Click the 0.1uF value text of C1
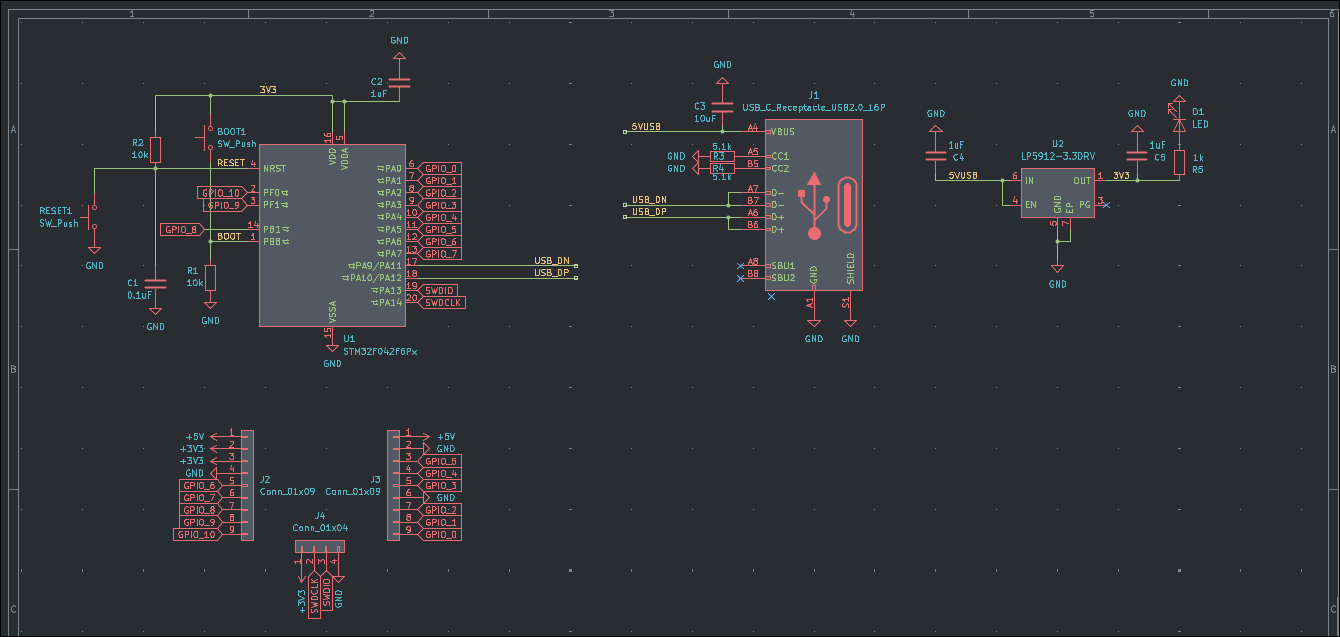 tap(139, 295)
